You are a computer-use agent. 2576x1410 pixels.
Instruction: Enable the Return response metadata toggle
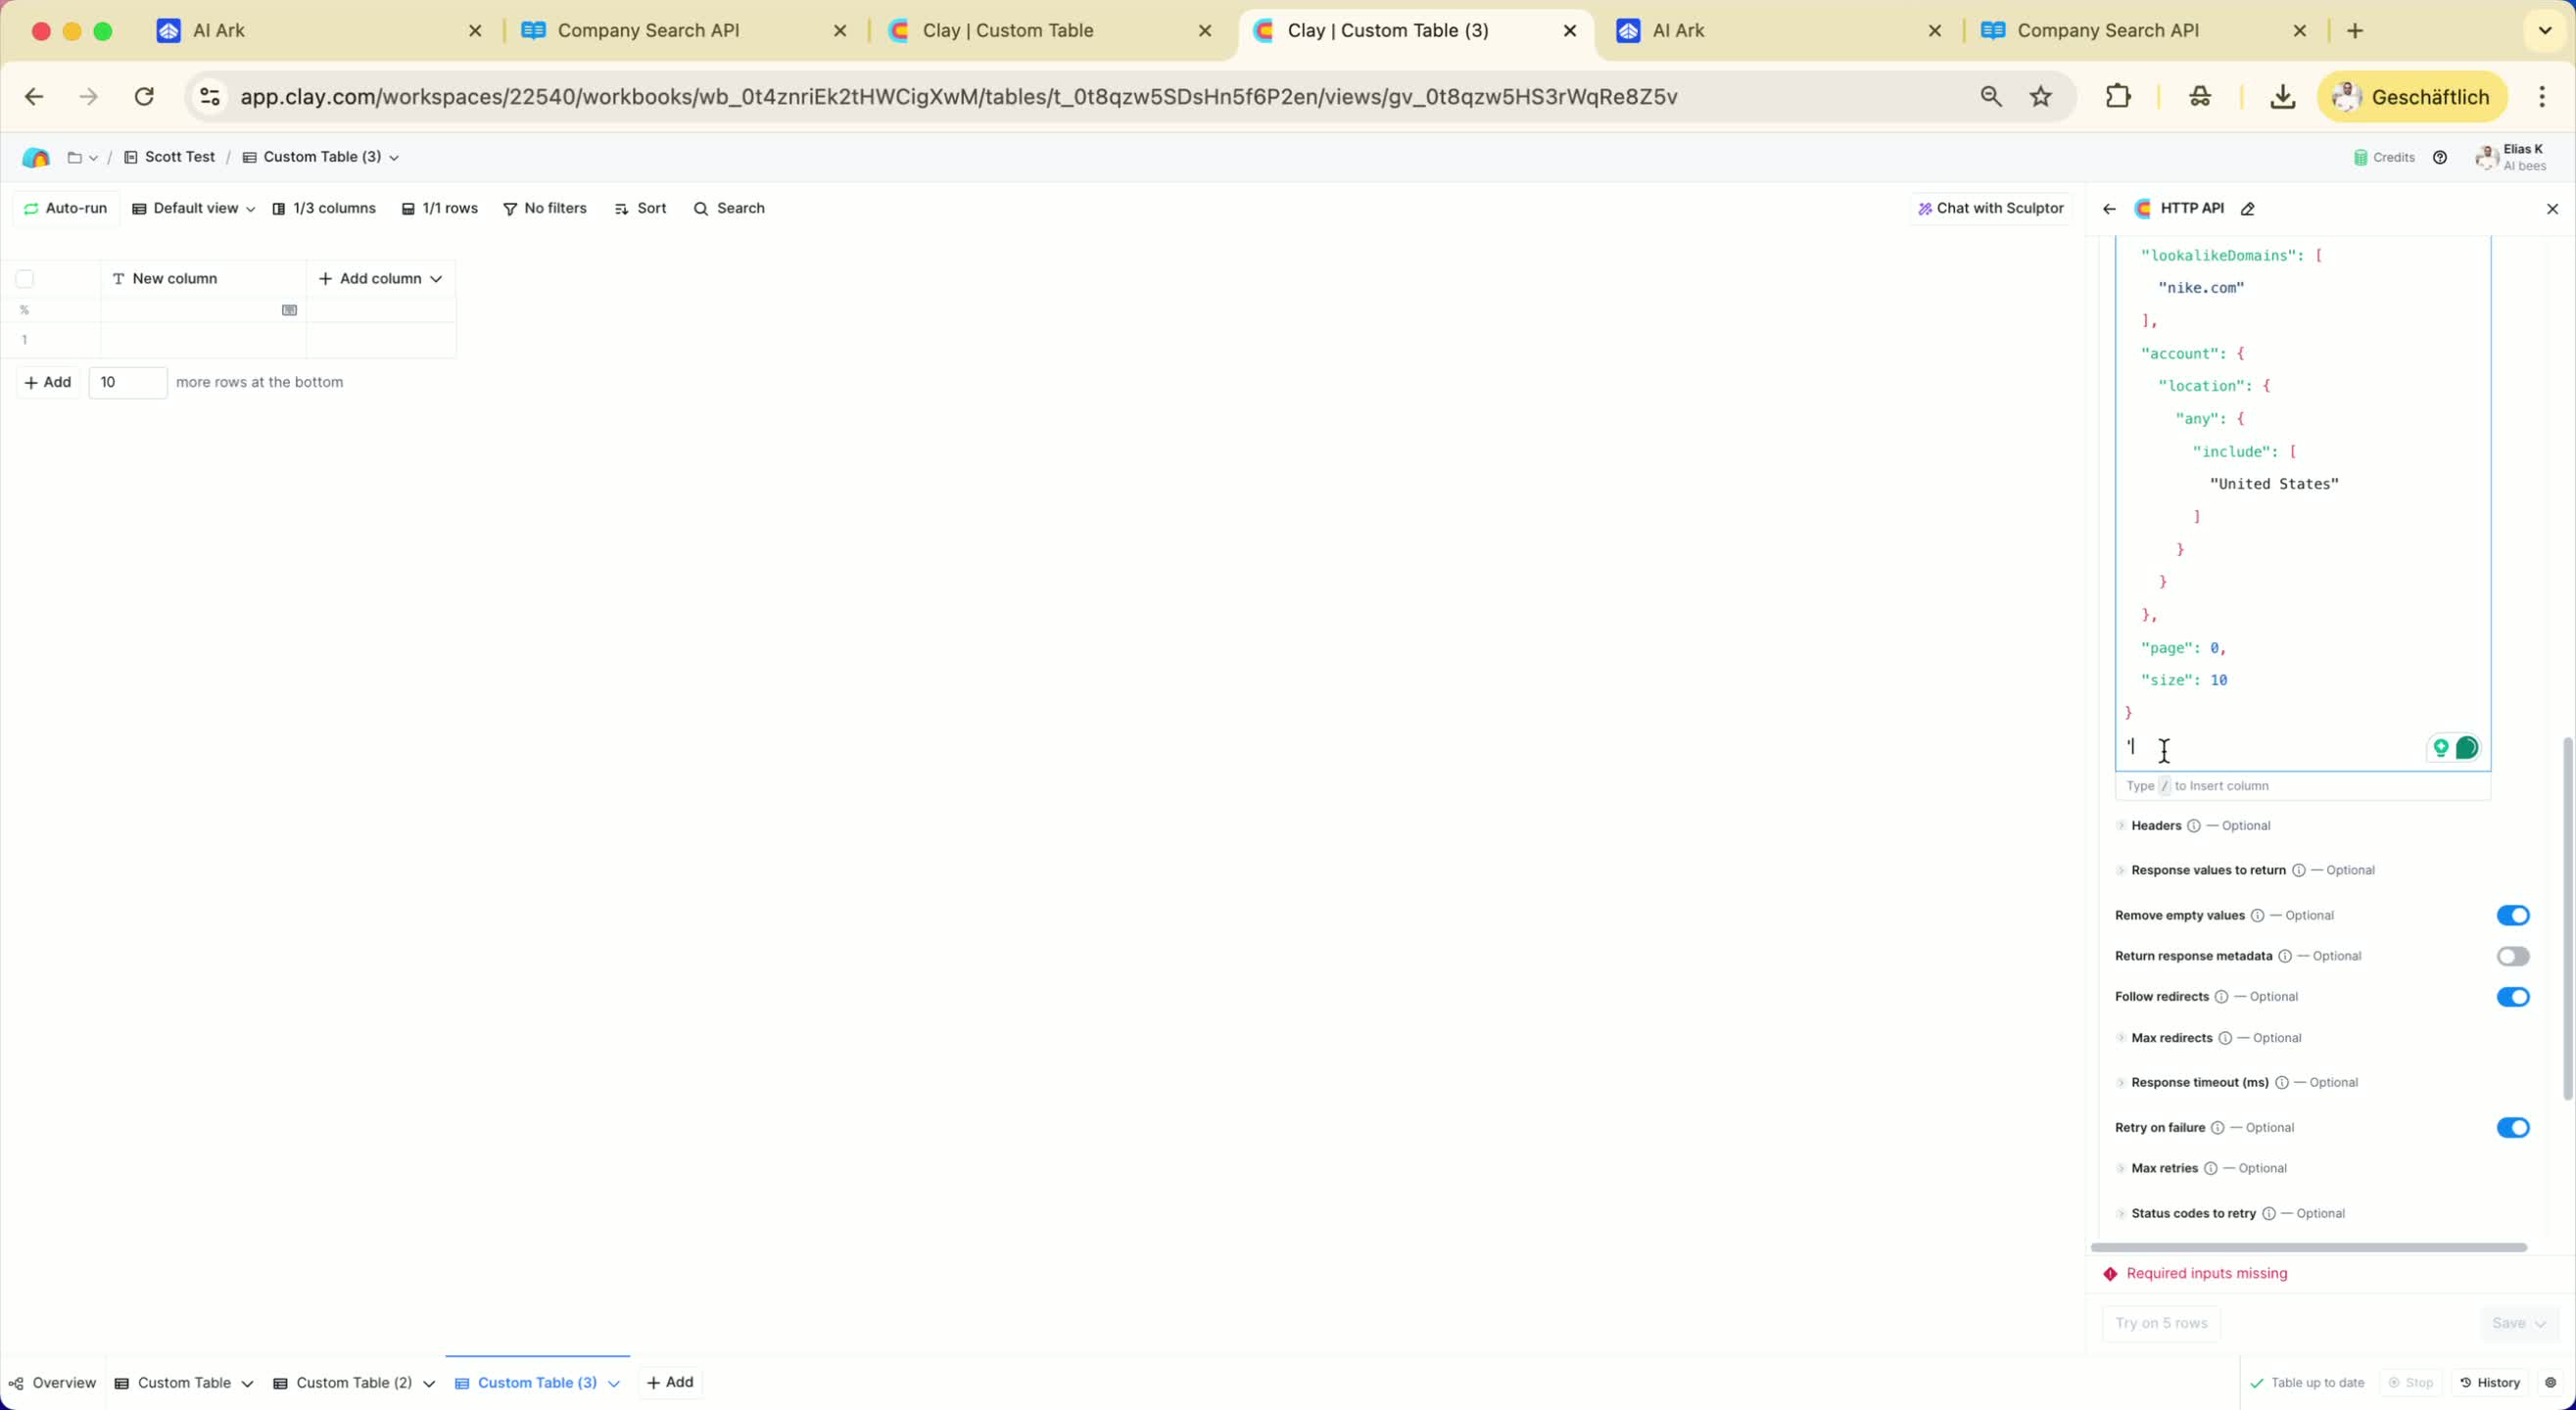click(2512, 956)
